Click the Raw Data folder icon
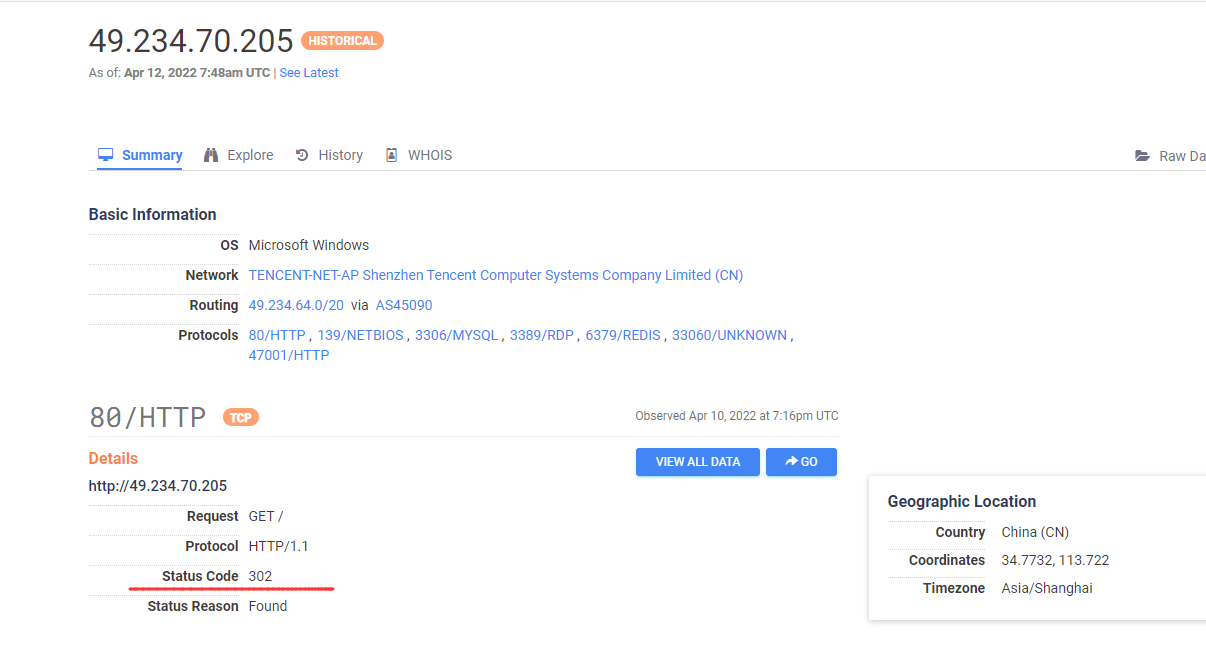1206x645 pixels. (x=1142, y=156)
